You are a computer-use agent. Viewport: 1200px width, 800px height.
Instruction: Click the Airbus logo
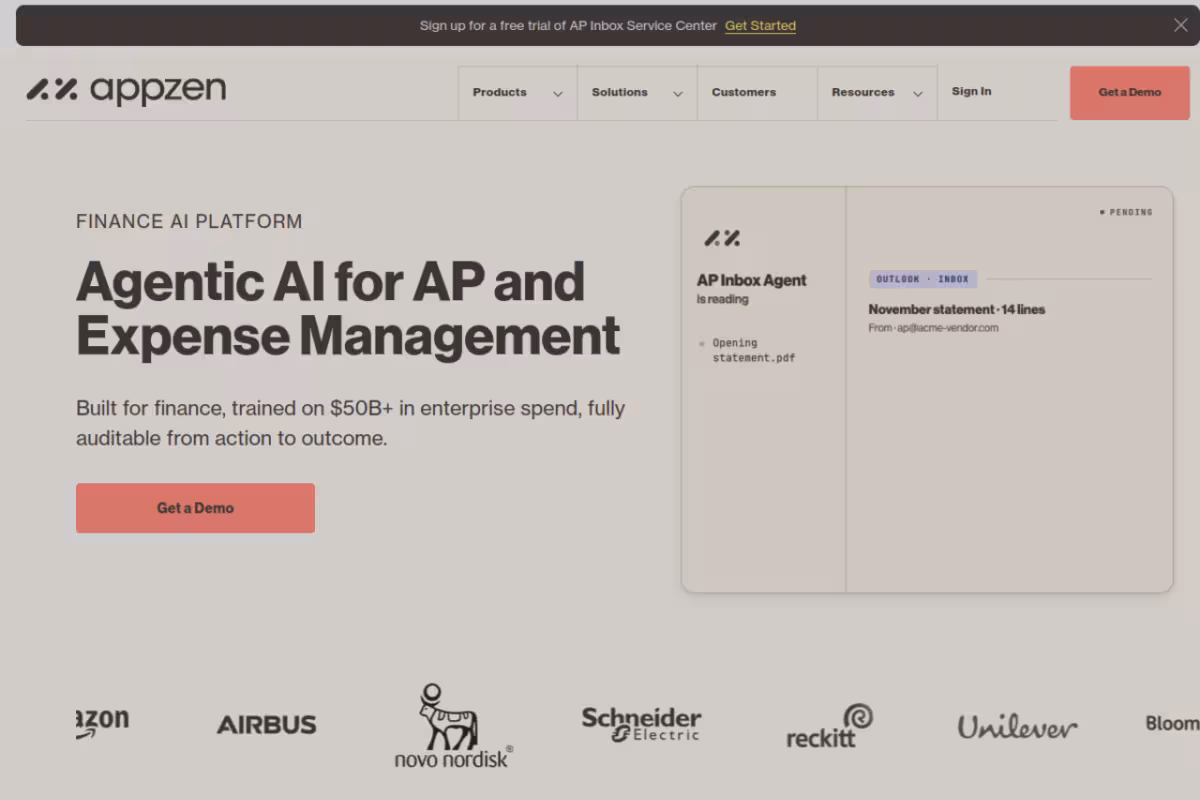point(267,725)
